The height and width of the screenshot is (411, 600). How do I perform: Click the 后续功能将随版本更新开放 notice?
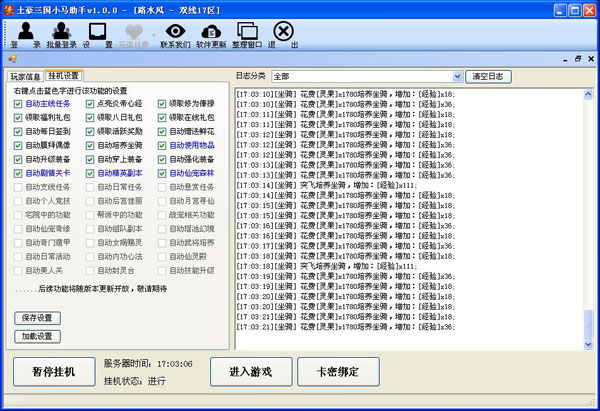click(91, 289)
